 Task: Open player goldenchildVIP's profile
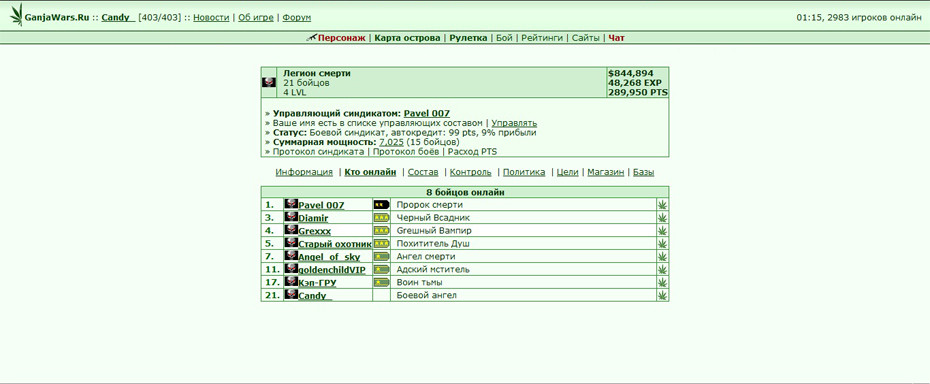point(332,270)
